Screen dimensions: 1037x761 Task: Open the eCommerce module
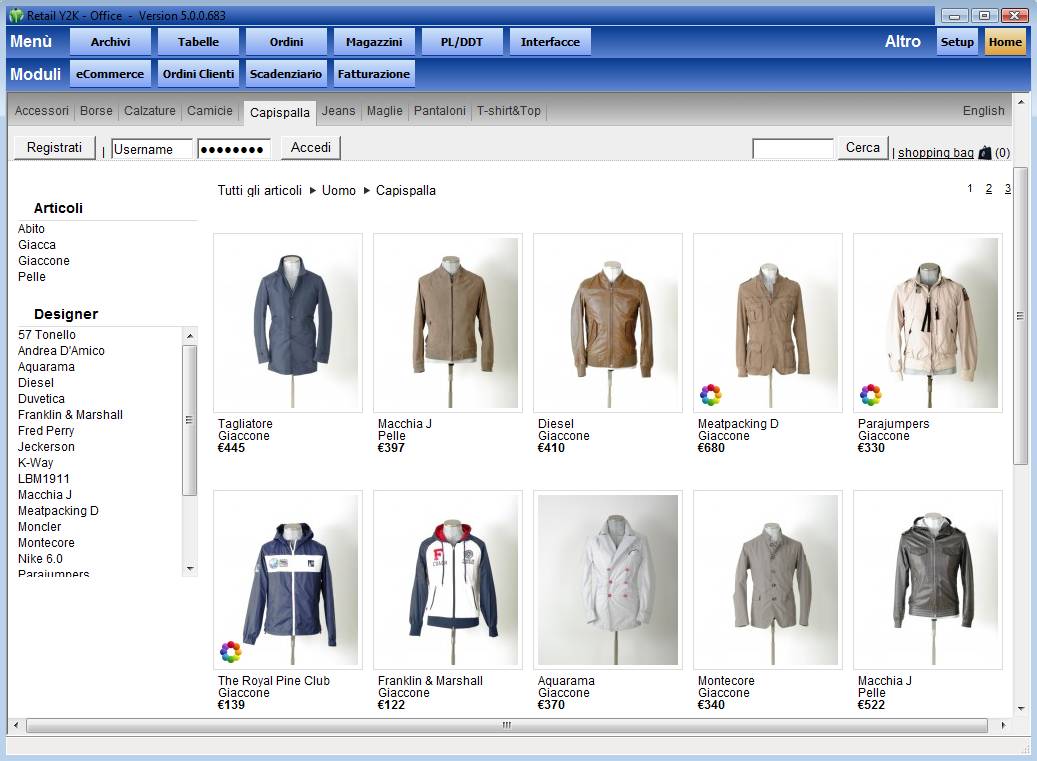[x=110, y=74]
